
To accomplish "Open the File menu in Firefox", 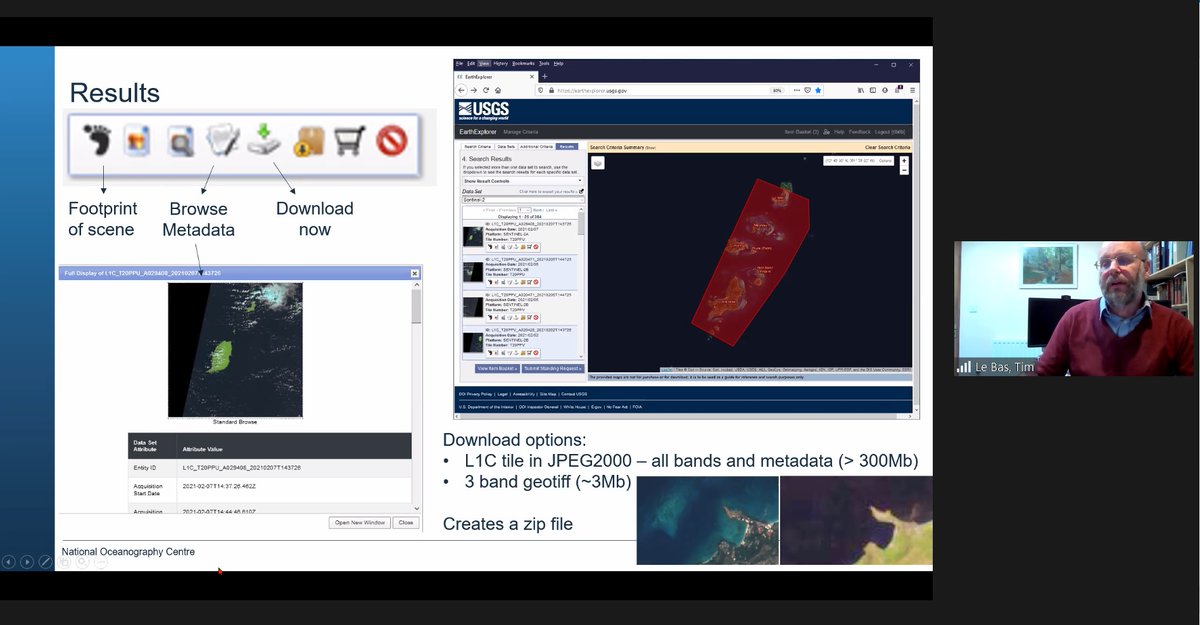I will (460, 63).
